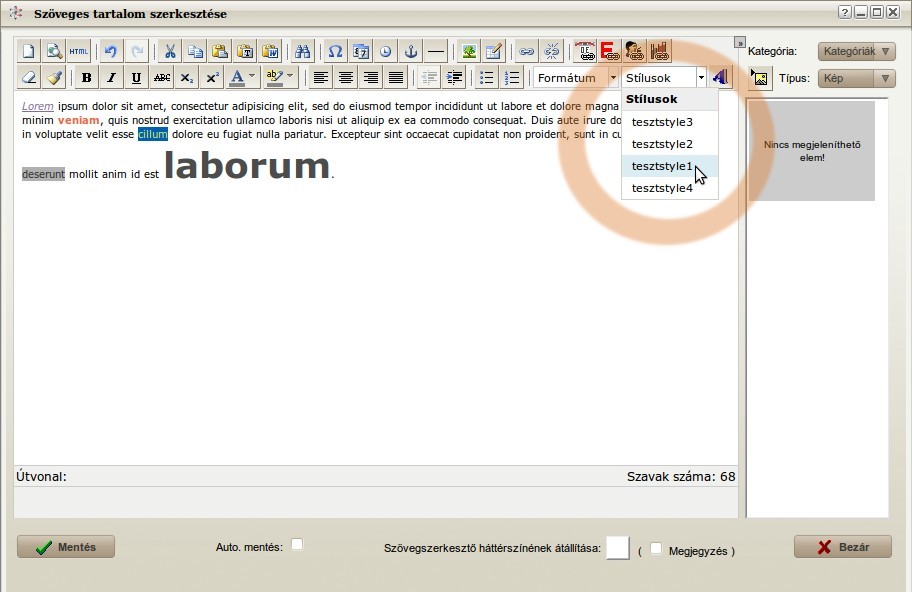This screenshot has width=912, height=592.
Task: Enable the Auto. mentés checkbox
Action: click(297, 545)
